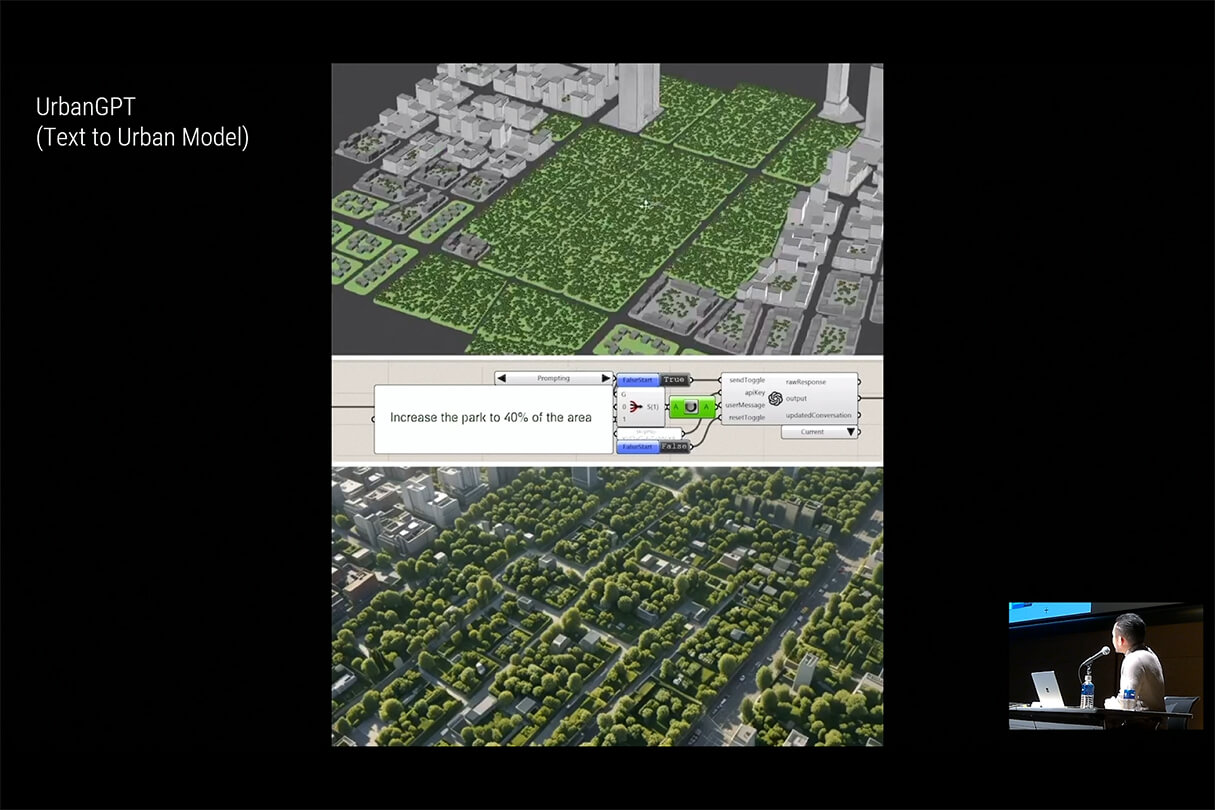Screen dimensions: 1215x810
Task: Click the left arrow on the Prompting selector
Action: (x=502, y=378)
